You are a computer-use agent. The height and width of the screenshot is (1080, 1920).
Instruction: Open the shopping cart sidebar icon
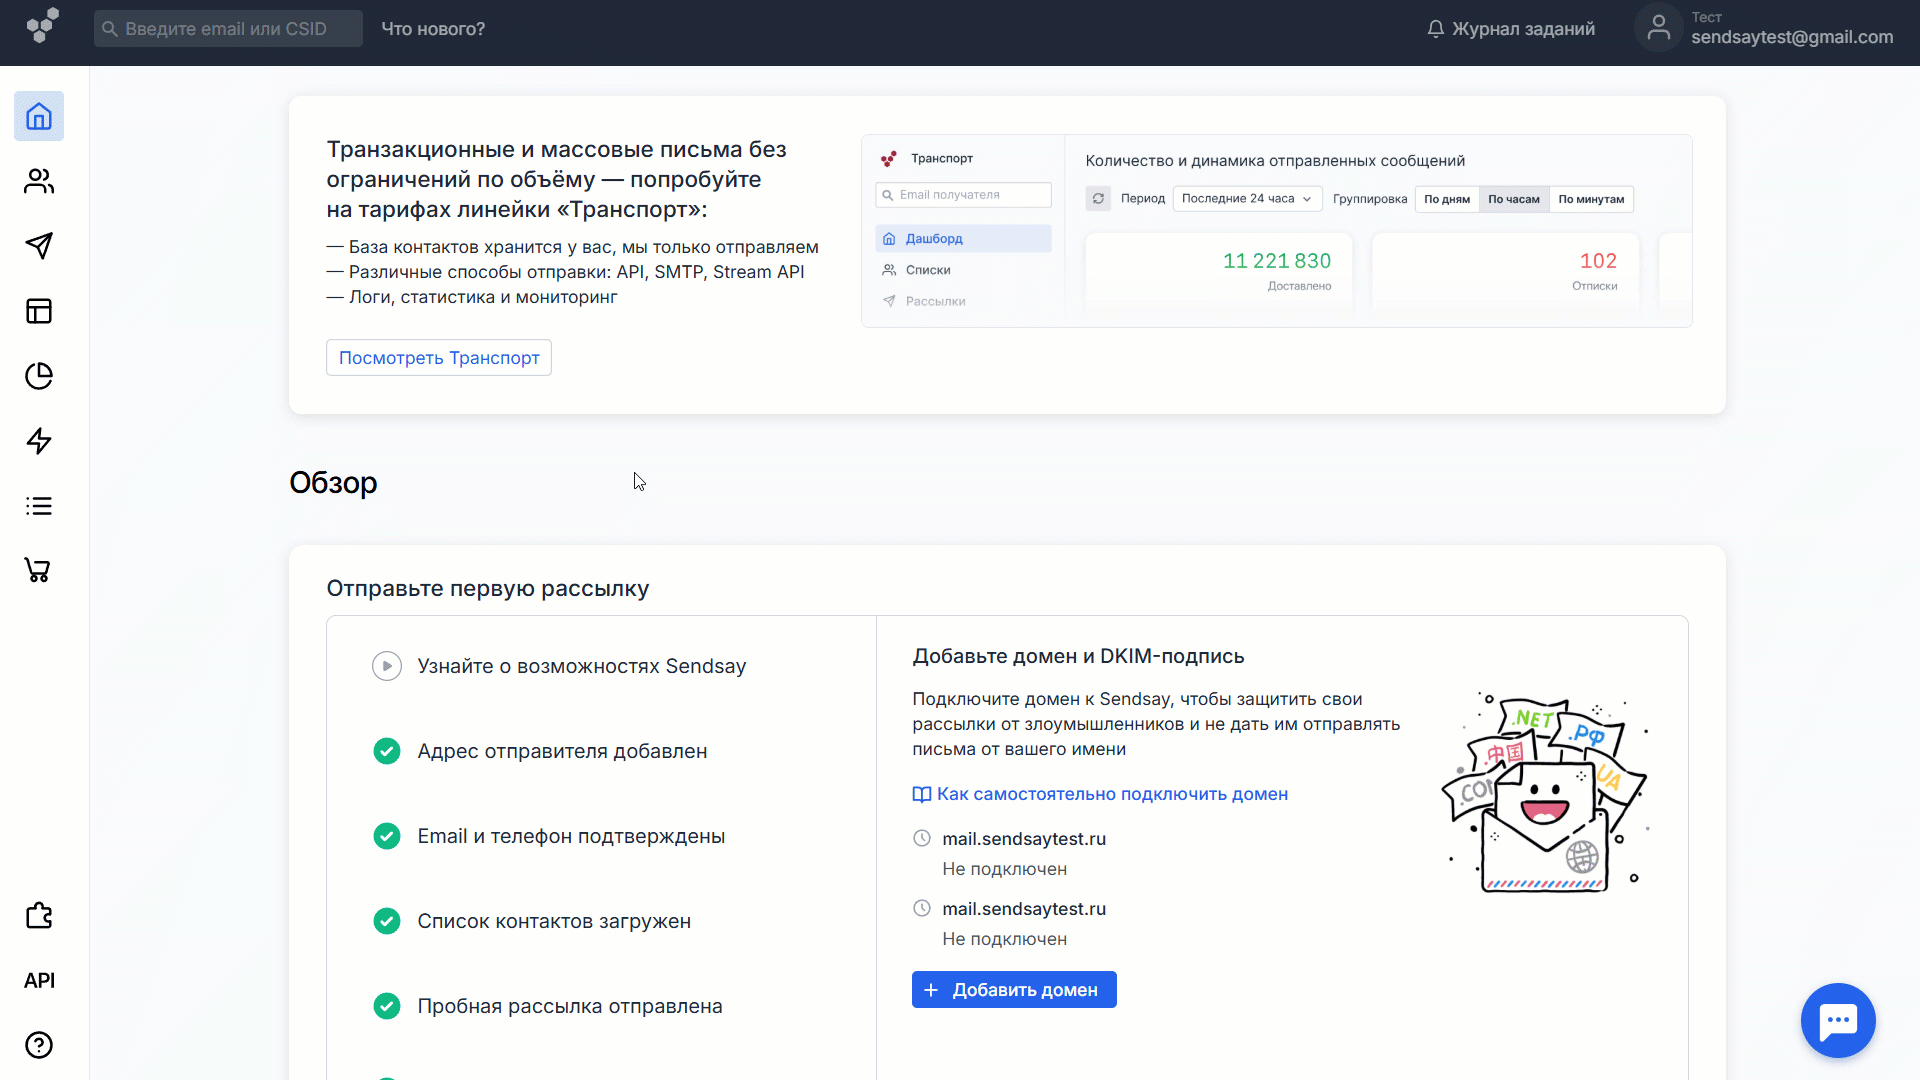[x=39, y=570]
